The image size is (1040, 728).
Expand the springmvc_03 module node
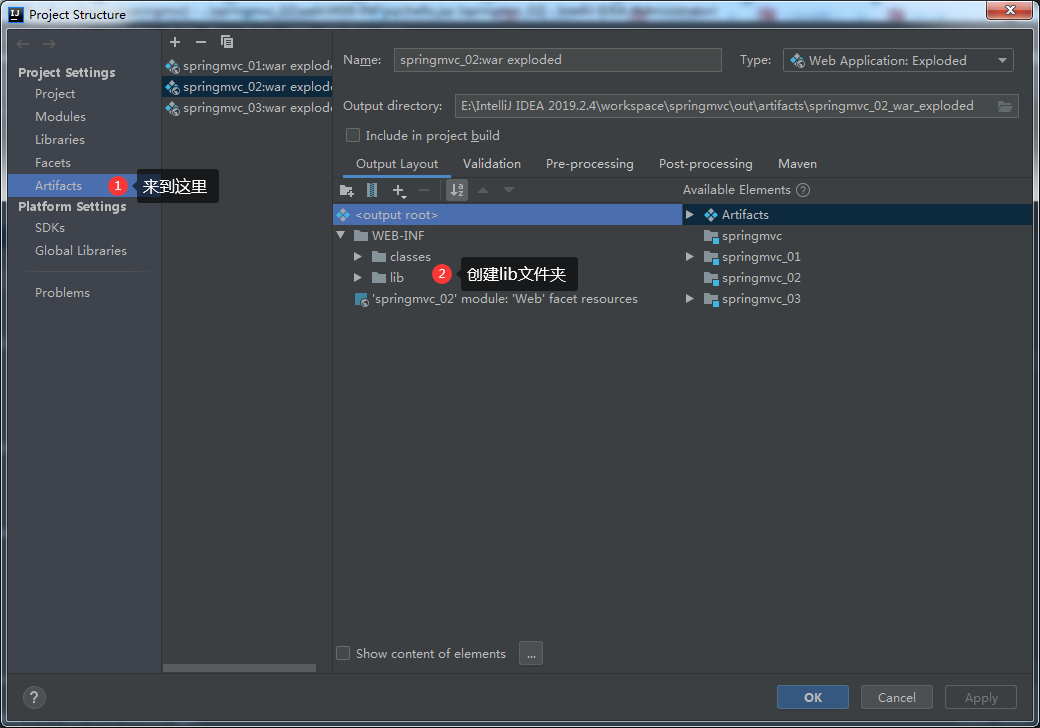point(690,299)
